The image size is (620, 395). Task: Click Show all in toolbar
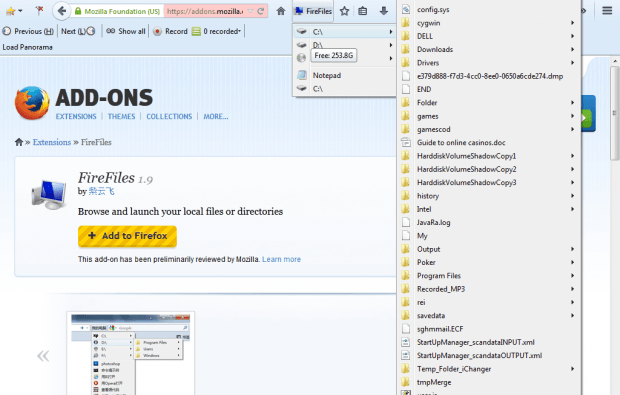pyautogui.click(x=126, y=31)
